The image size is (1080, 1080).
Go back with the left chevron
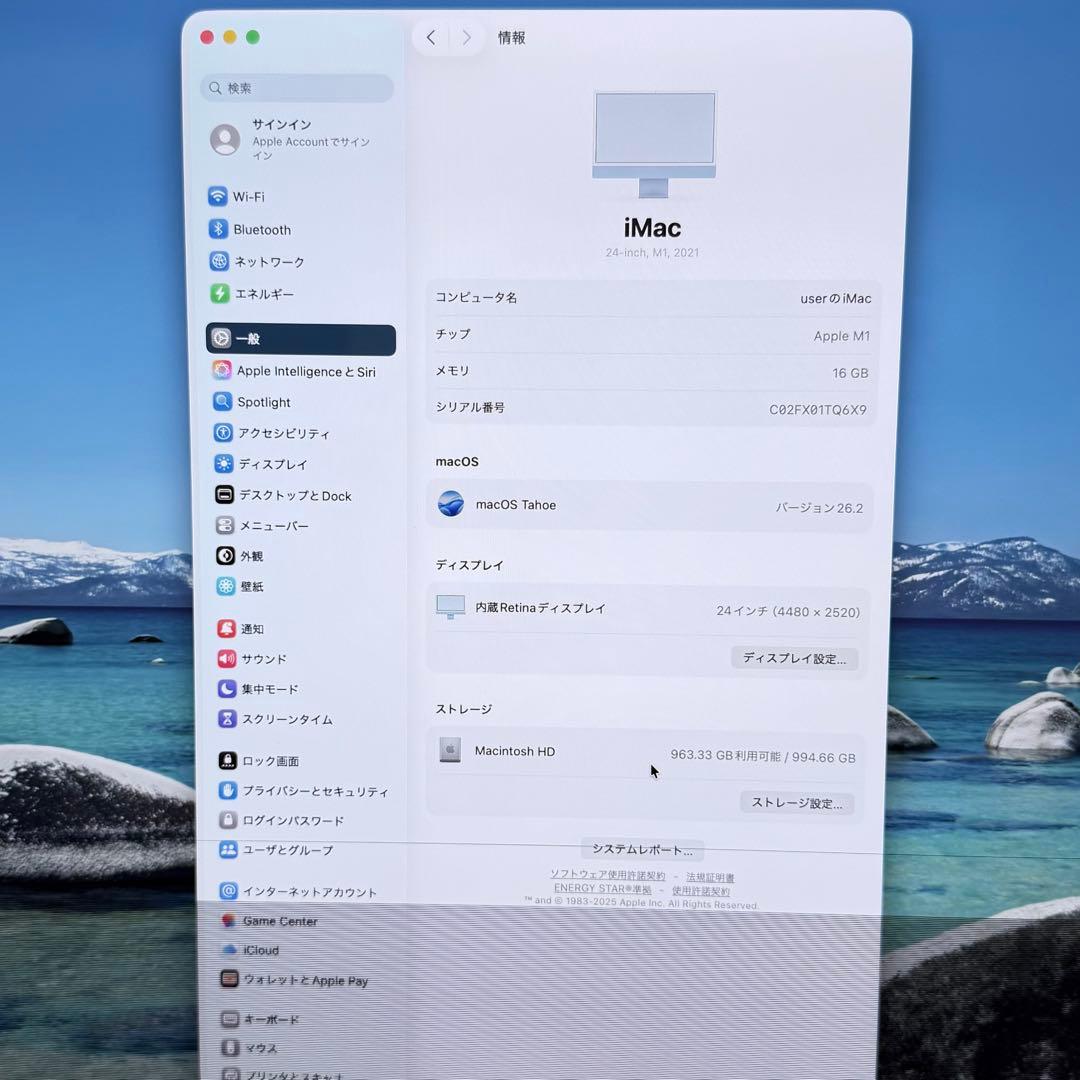[x=431, y=37]
